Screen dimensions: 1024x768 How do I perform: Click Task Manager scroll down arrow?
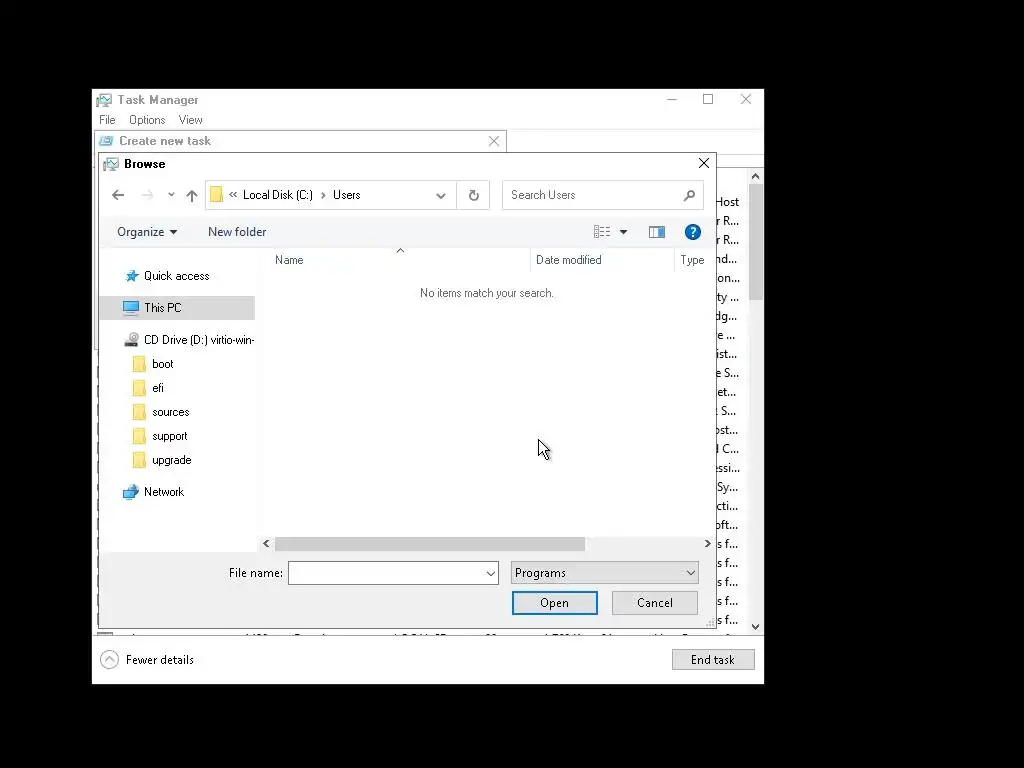(756, 627)
